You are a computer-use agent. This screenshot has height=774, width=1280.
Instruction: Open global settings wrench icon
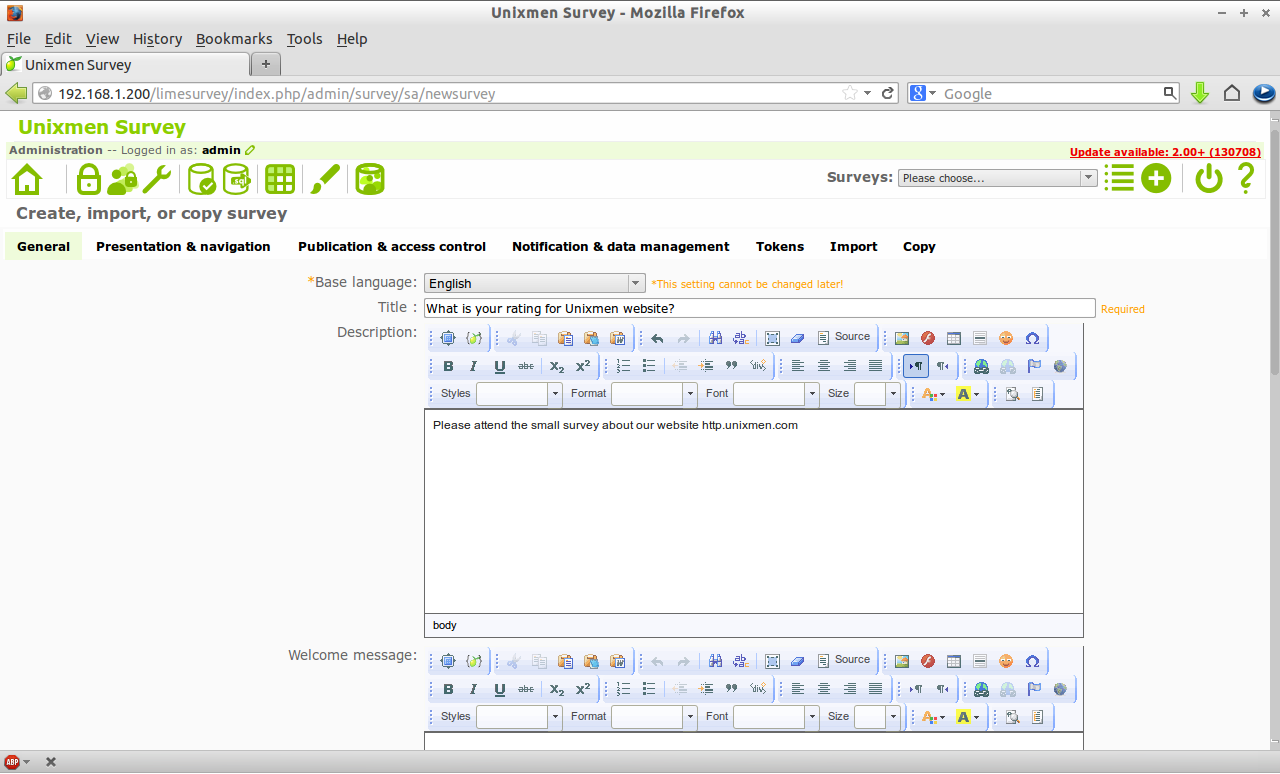[156, 179]
